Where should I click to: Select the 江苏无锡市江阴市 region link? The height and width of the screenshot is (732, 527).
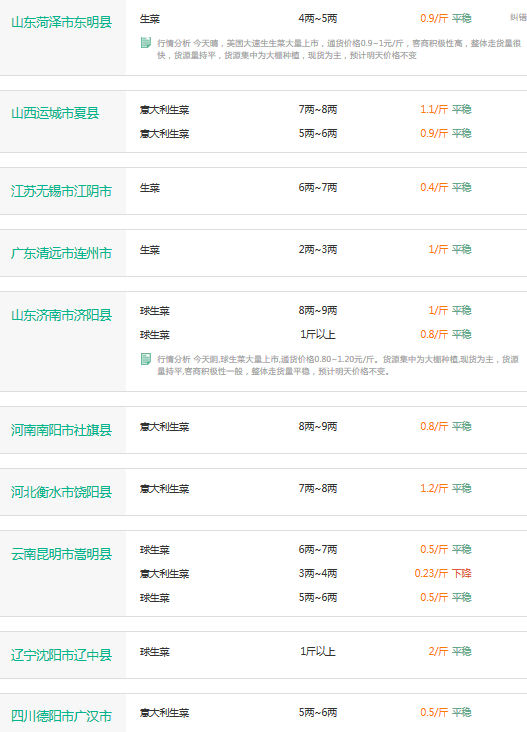pos(62,191)
